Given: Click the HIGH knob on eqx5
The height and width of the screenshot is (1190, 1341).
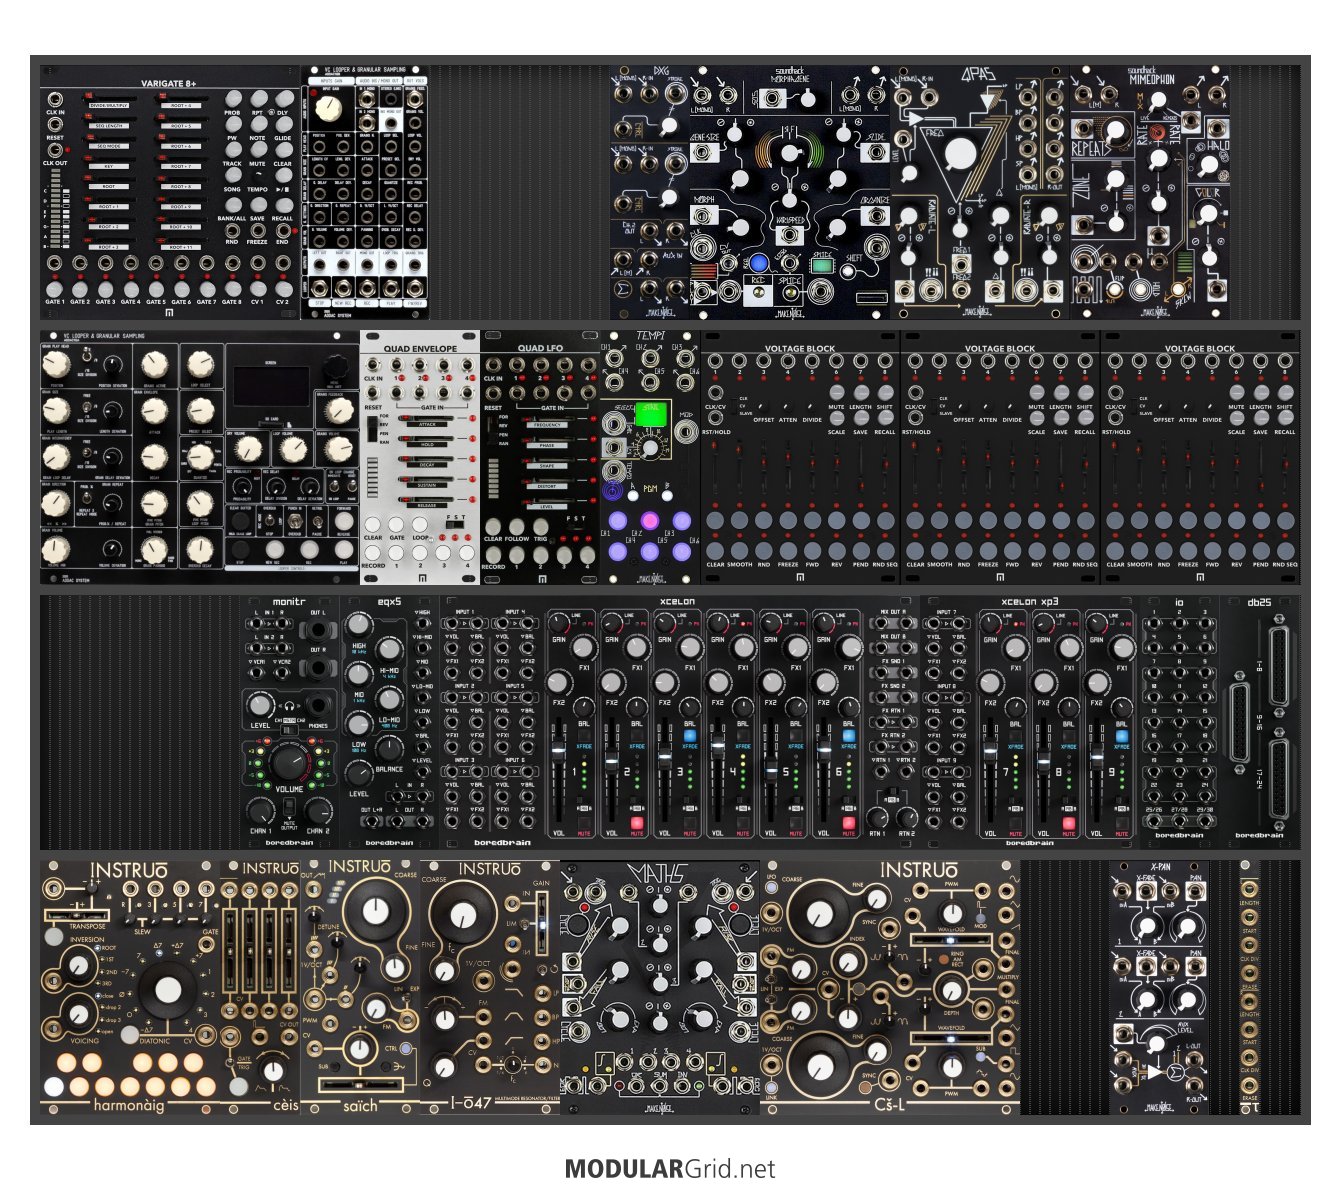Looking at the screenshot, I should tap(359, 624).
